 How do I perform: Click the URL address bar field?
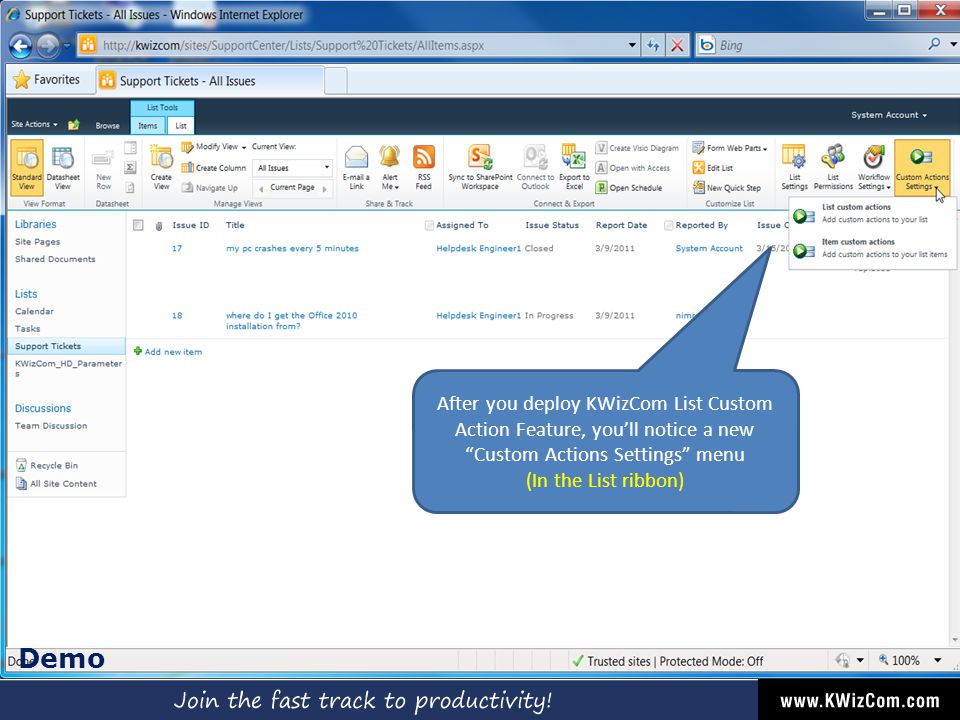361,45
